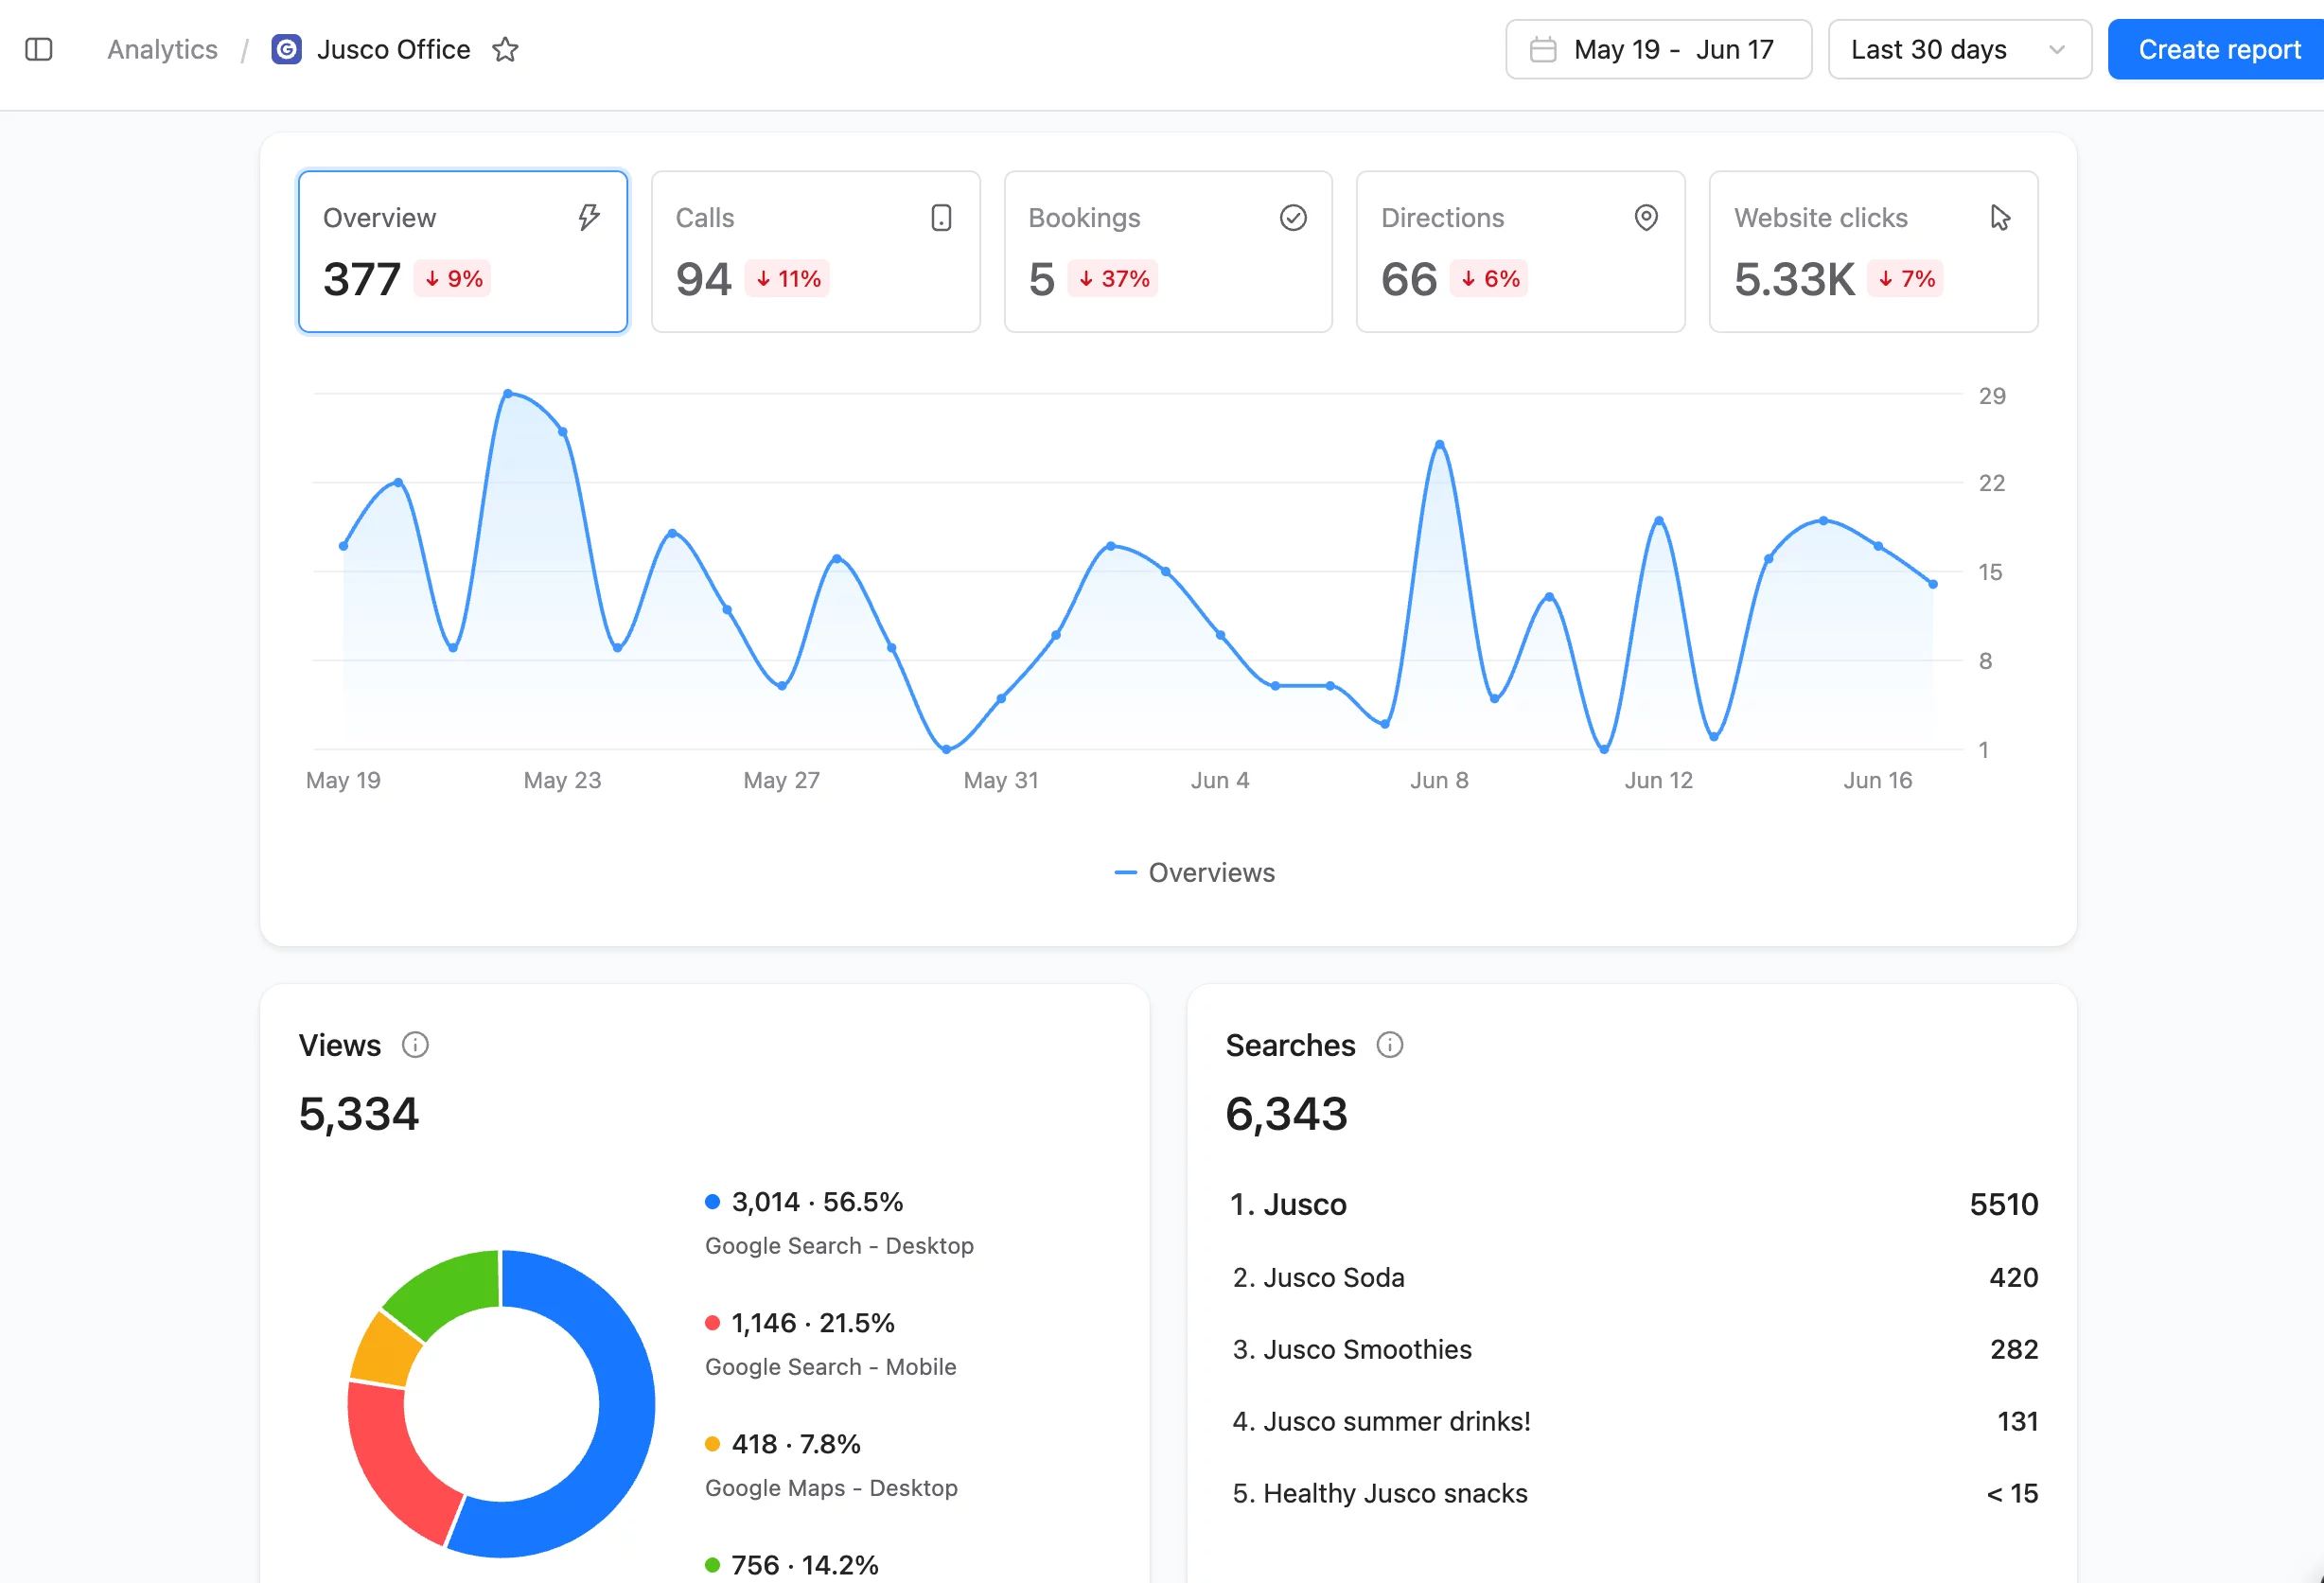Viewport: 2324px width, 1583px height.
Task: Click the Create report button
Action: (x=2216, y=49)
